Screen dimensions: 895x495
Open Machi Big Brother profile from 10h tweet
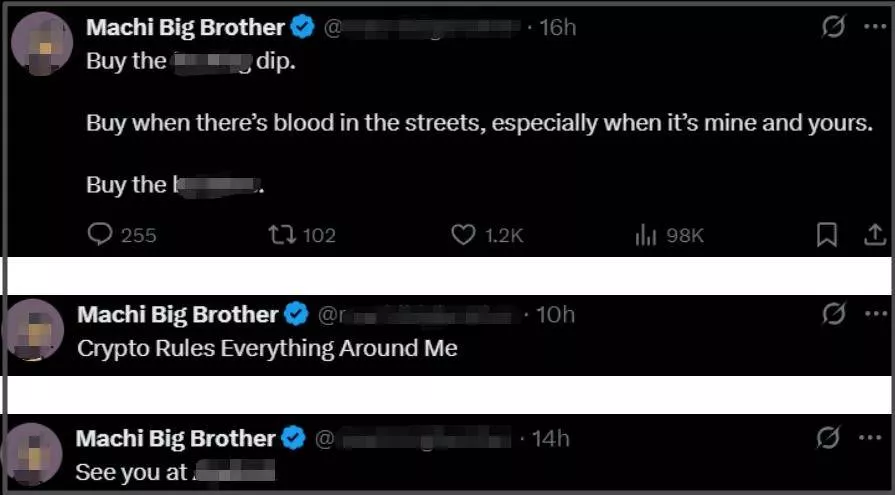[x=177, y=315]
